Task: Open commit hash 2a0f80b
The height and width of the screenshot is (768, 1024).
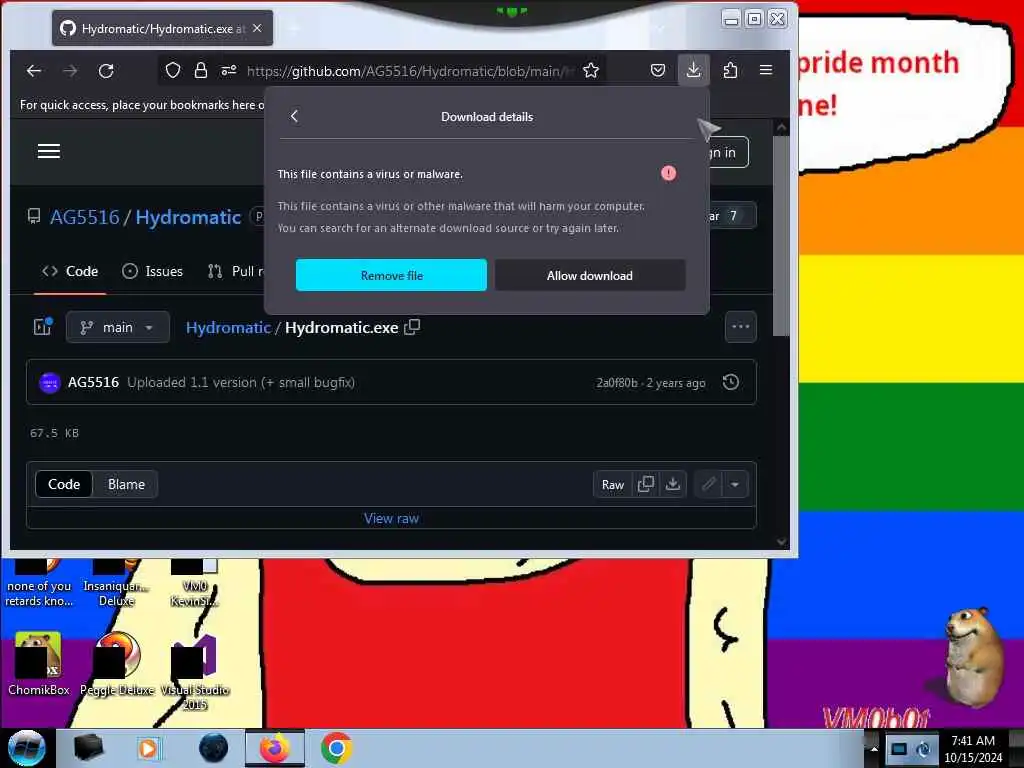Action: tap(616, 383)
